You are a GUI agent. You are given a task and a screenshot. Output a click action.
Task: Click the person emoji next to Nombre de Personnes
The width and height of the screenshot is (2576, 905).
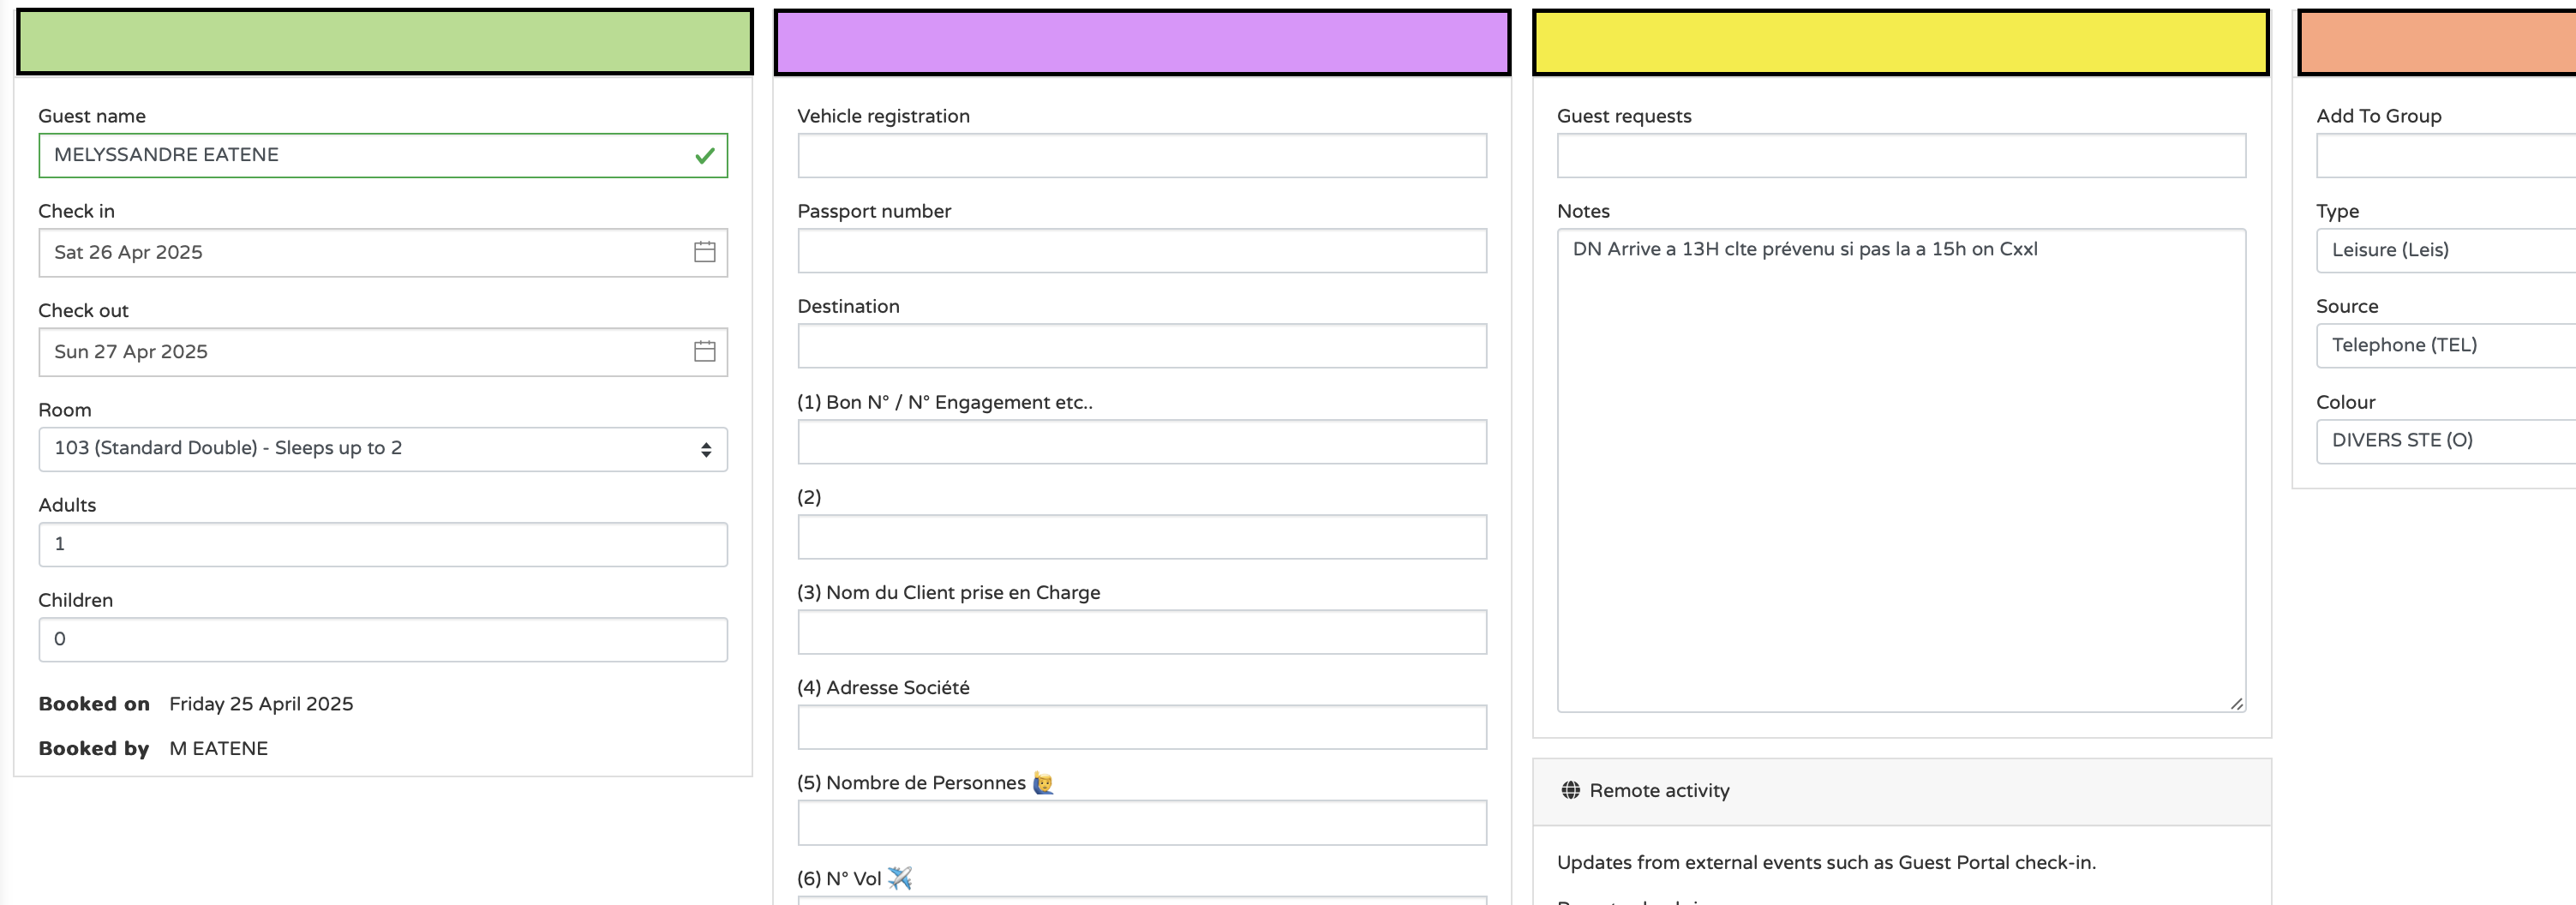coord(1042,783)
